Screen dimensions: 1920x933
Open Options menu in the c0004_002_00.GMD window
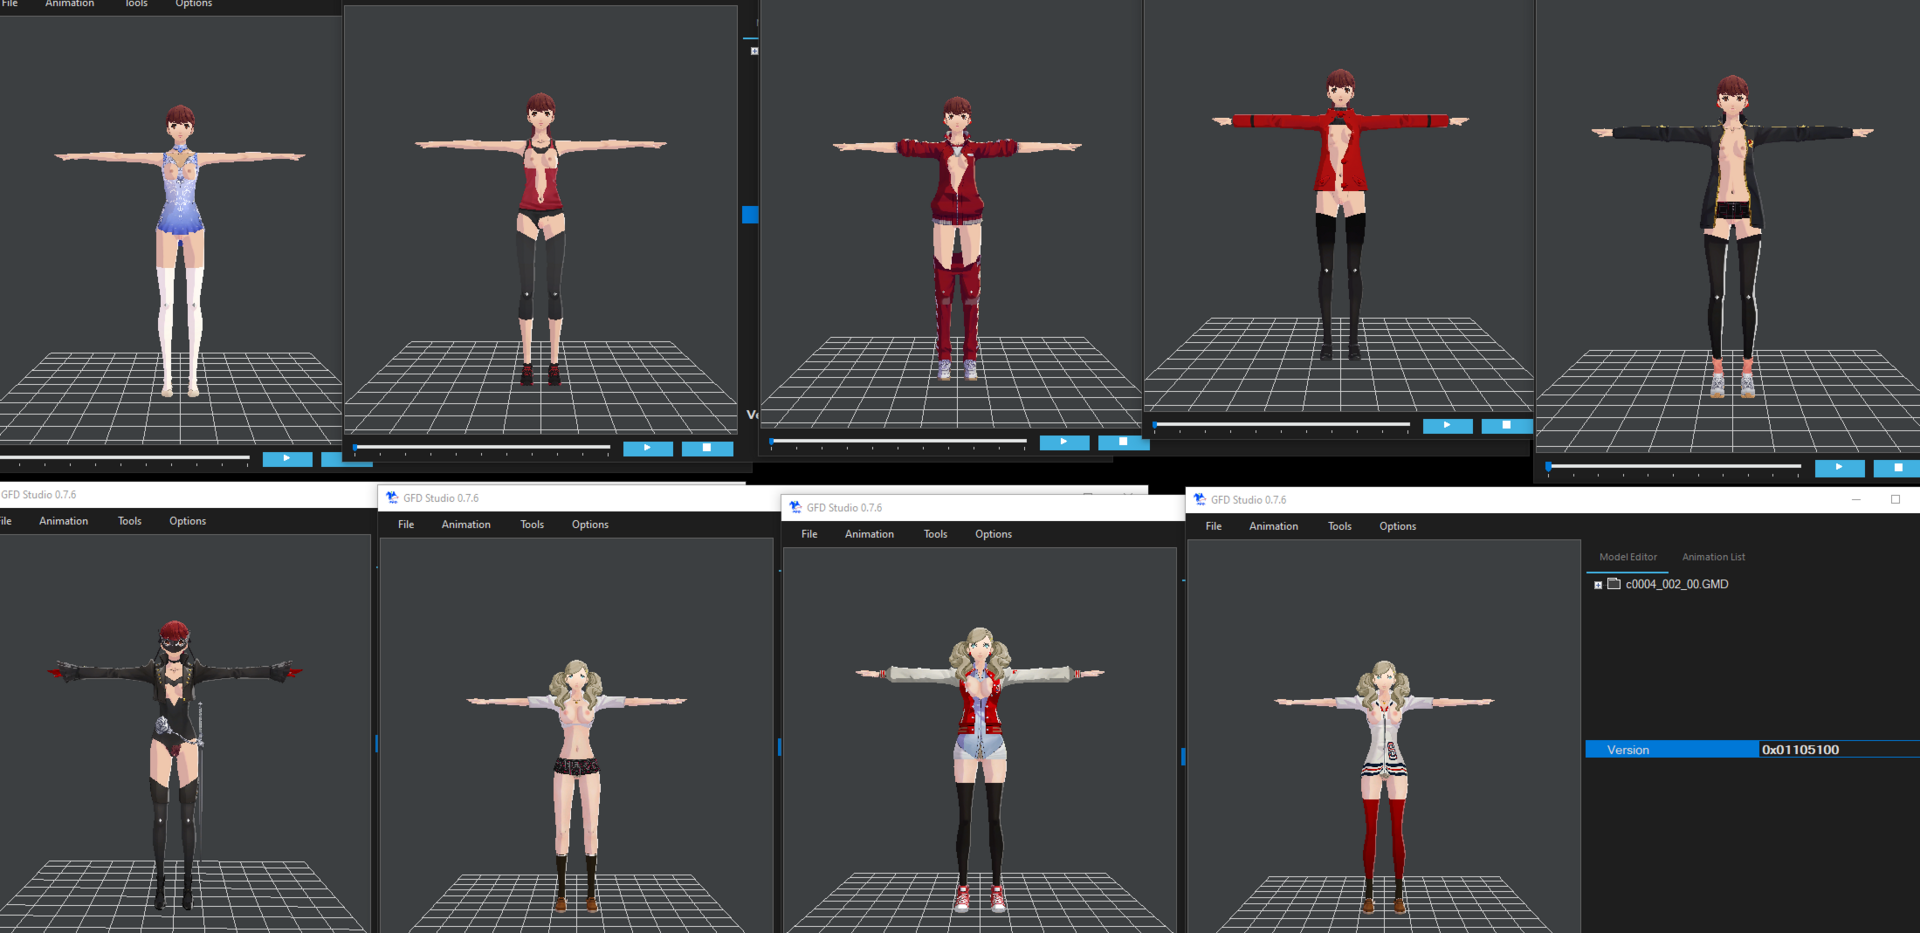coord(1398,526)
